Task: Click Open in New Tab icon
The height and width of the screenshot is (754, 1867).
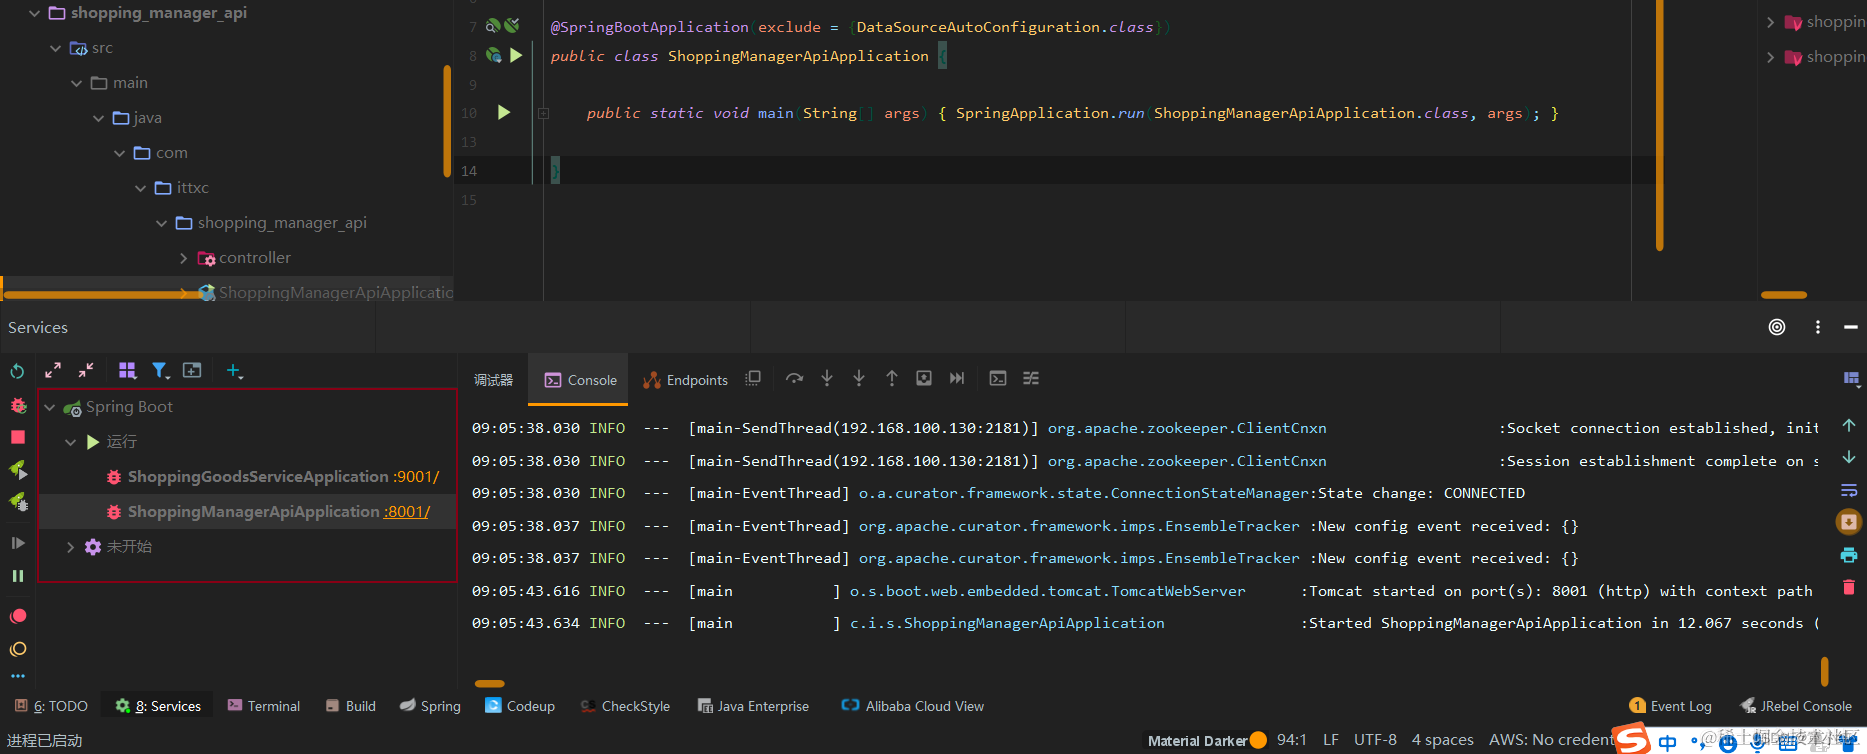Action: tap(192, 370)
